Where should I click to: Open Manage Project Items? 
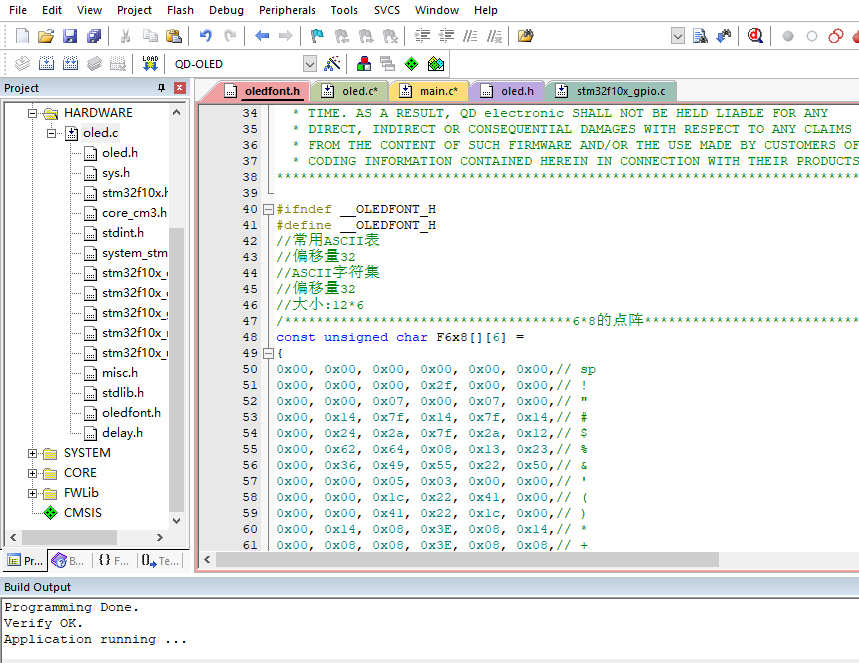click(363, 62)
